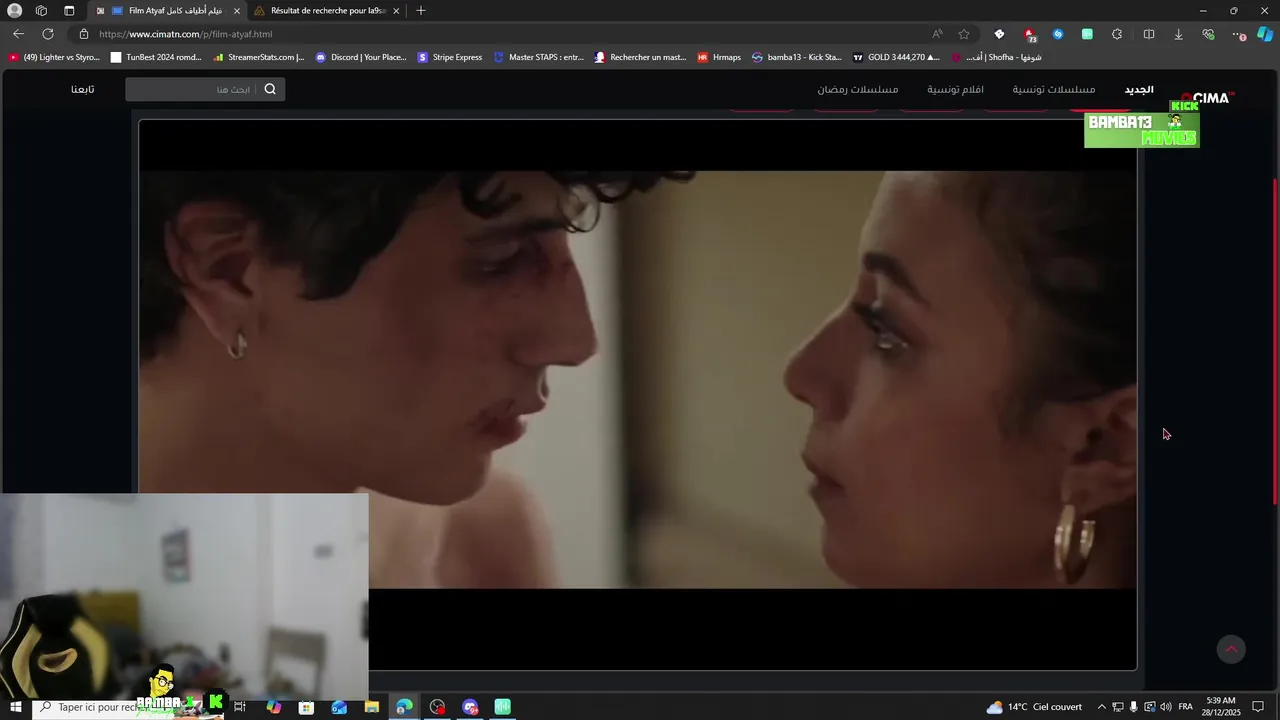Open the clock showing 5:39 AM
The height and width of the screenshot is (720, 1280).
(1221, 707)
